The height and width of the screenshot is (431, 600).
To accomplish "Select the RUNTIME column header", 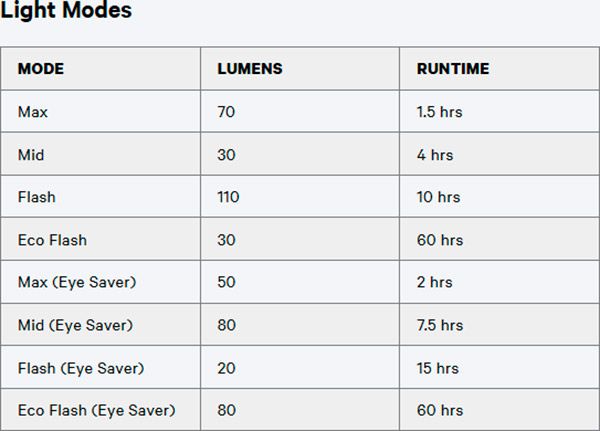I will click(453, 69).
